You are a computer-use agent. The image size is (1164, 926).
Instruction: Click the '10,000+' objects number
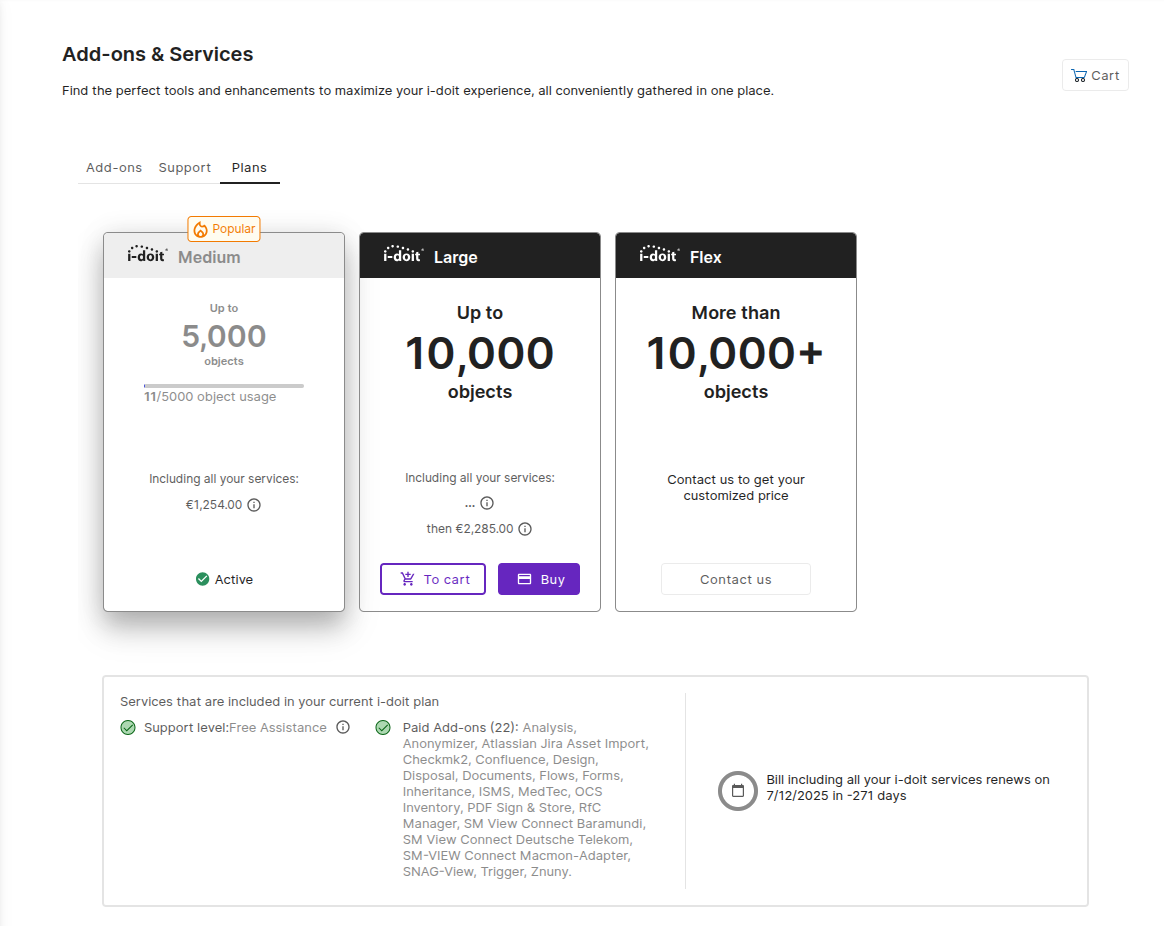[735, 353]
